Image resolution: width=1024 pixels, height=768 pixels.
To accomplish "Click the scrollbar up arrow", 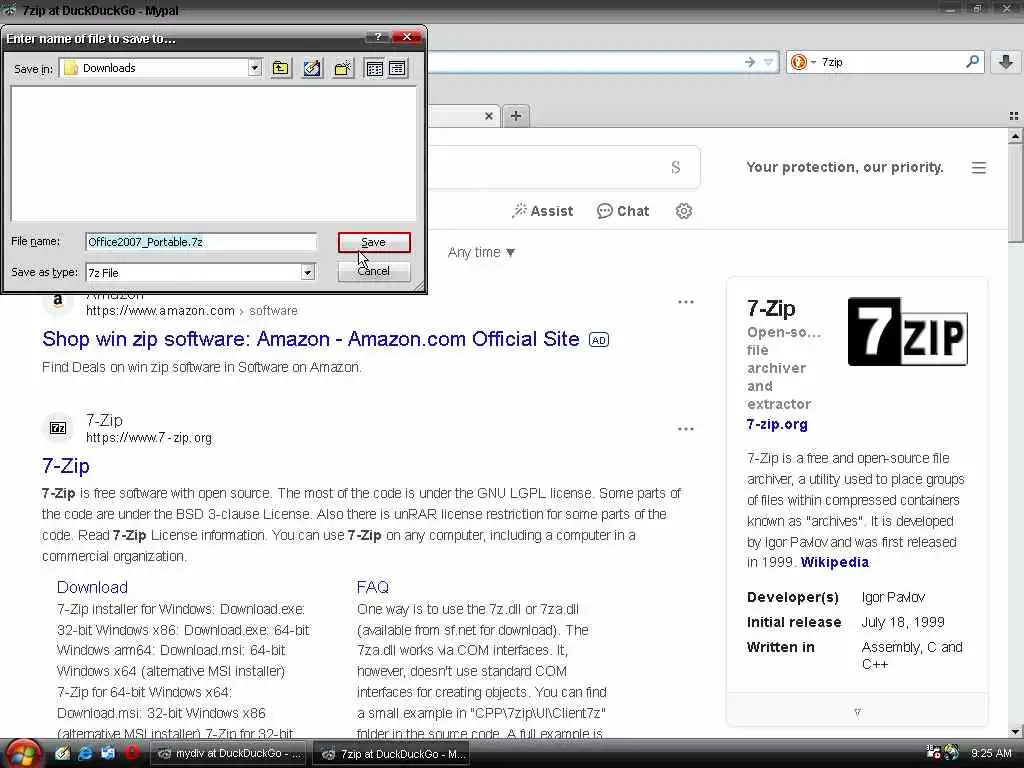I will [1015, 136].
